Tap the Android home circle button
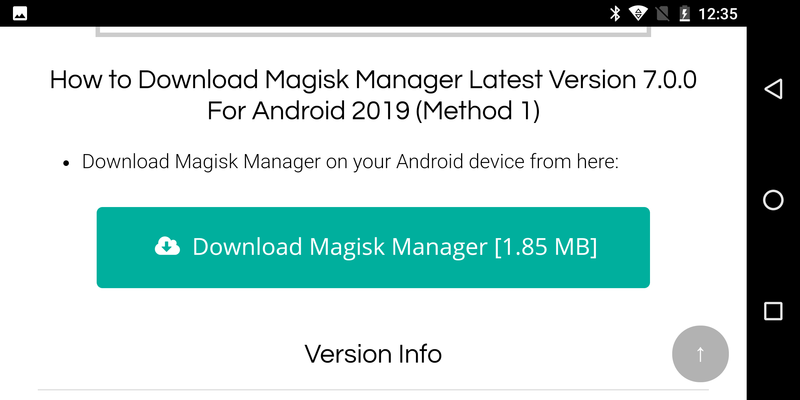The image size is (800, 400). pos(773,200)
